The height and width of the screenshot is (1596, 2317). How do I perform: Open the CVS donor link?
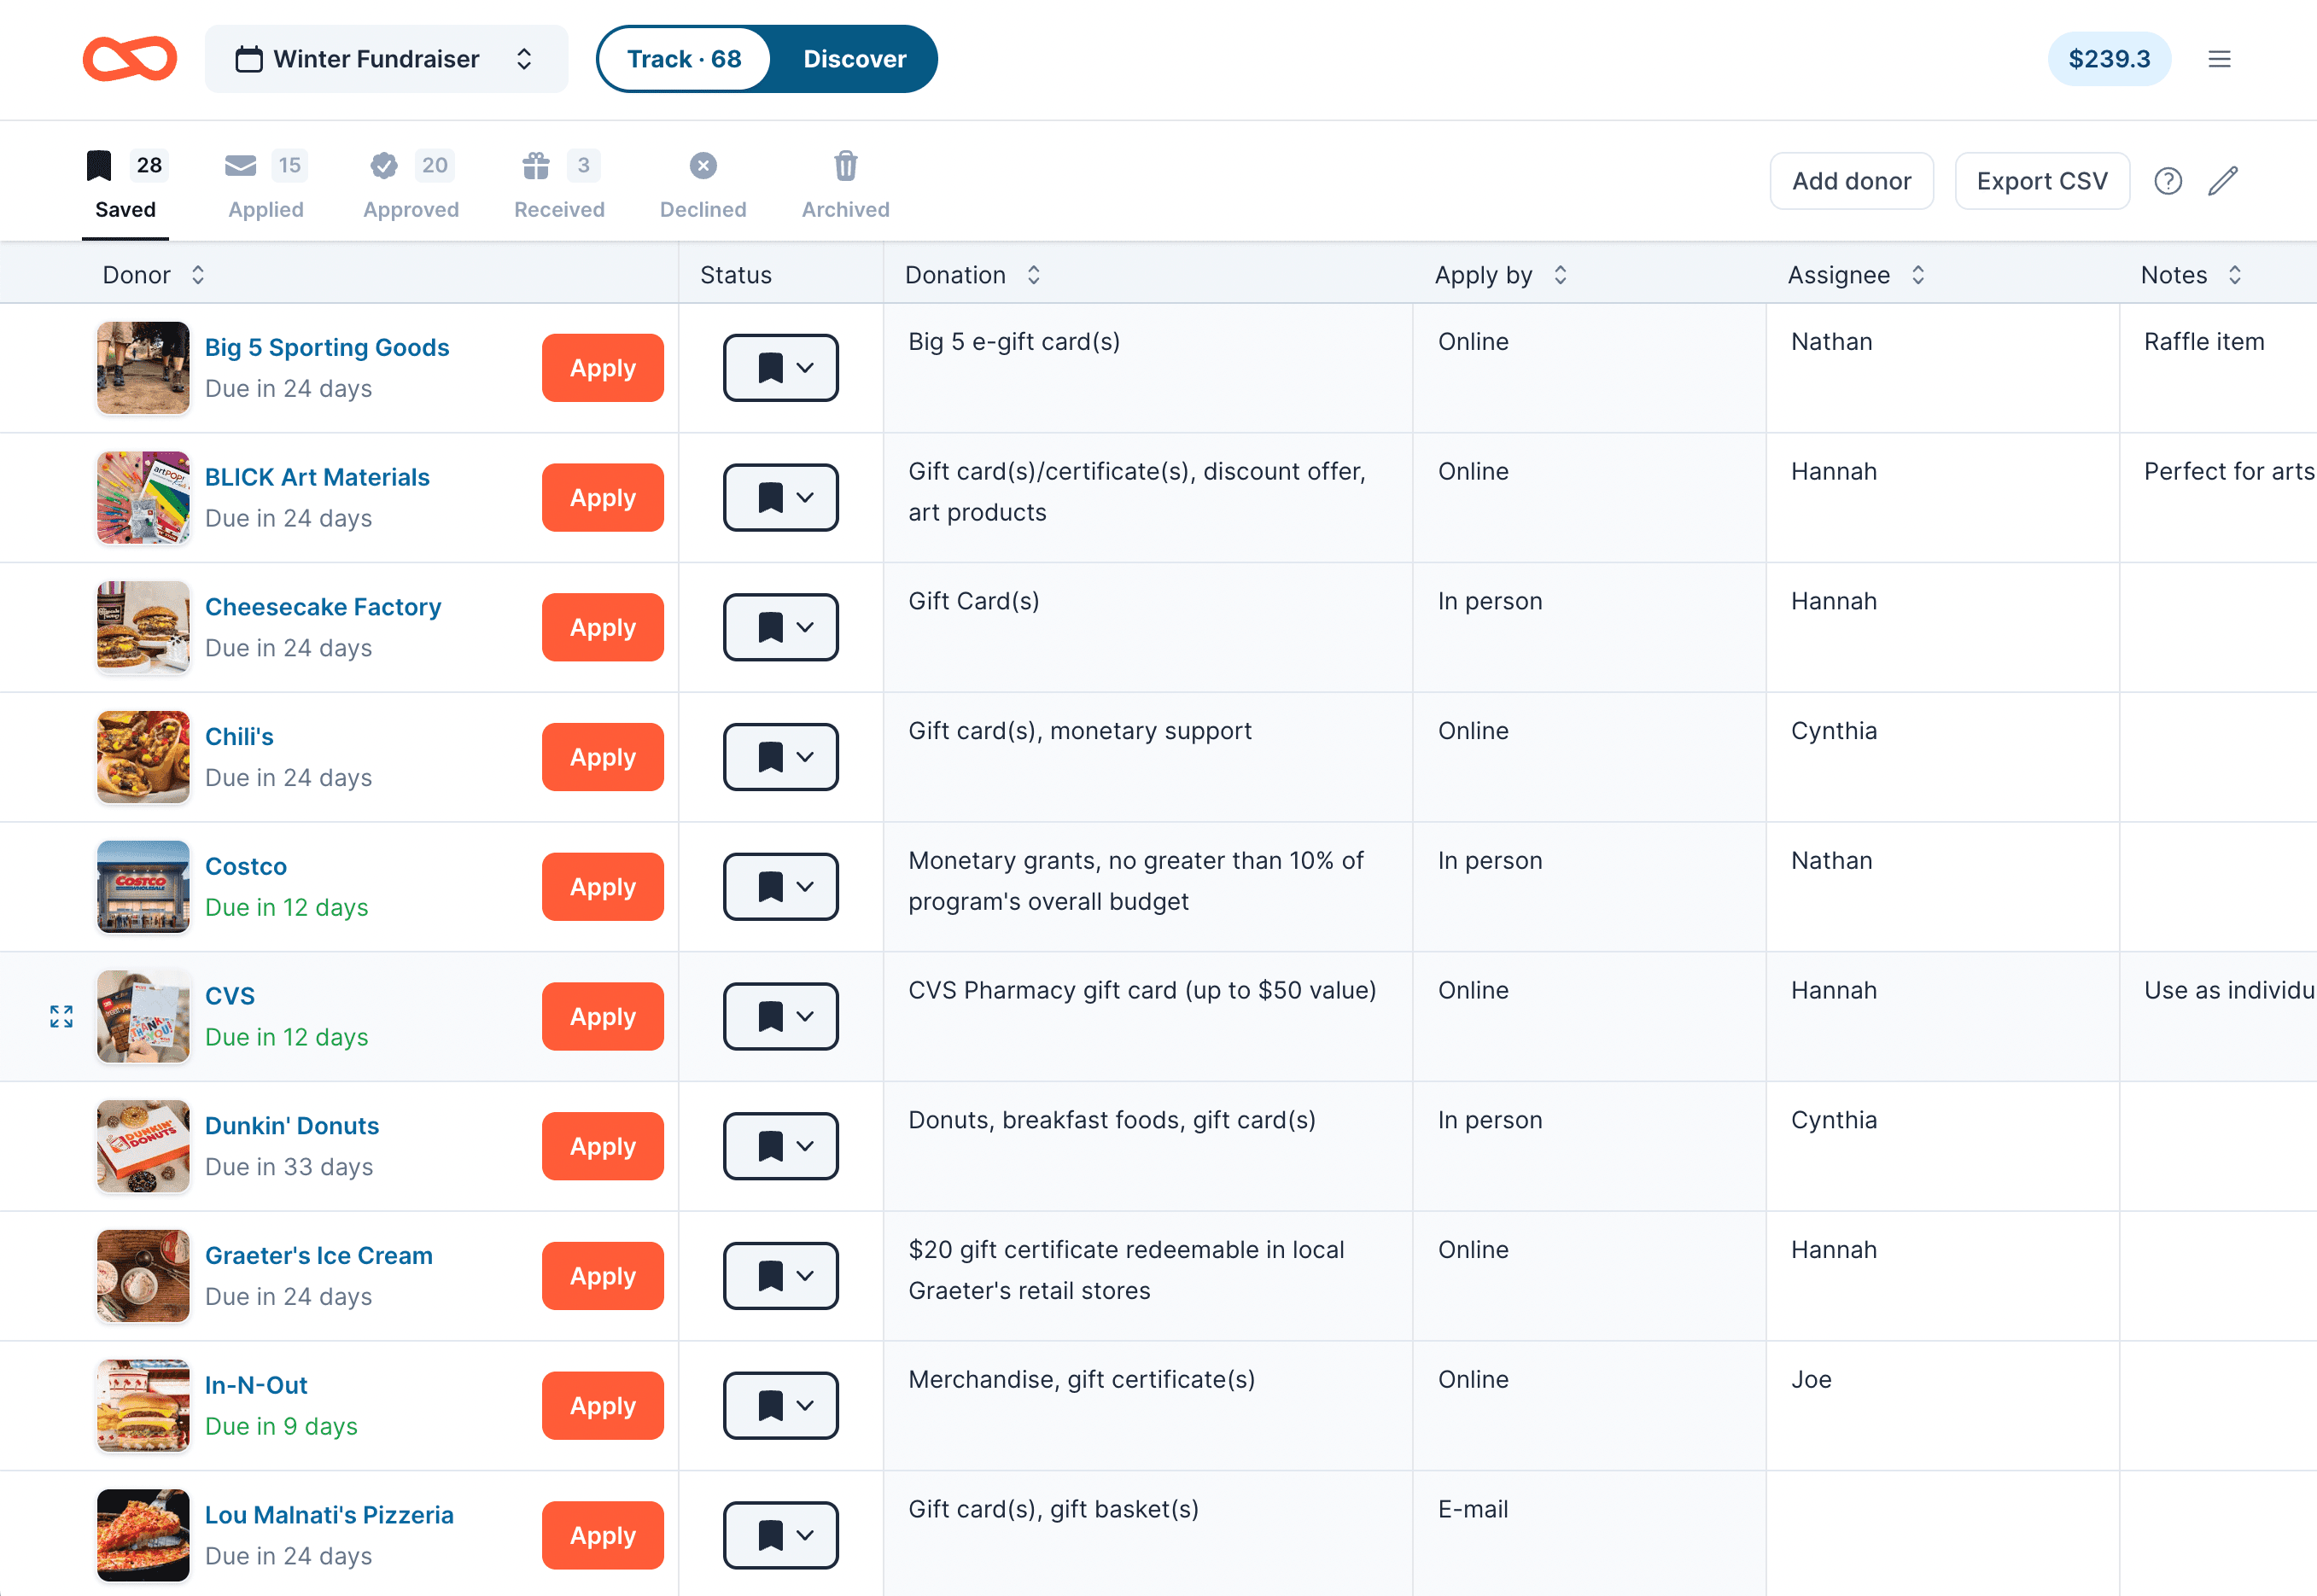[x=230, y=996]
